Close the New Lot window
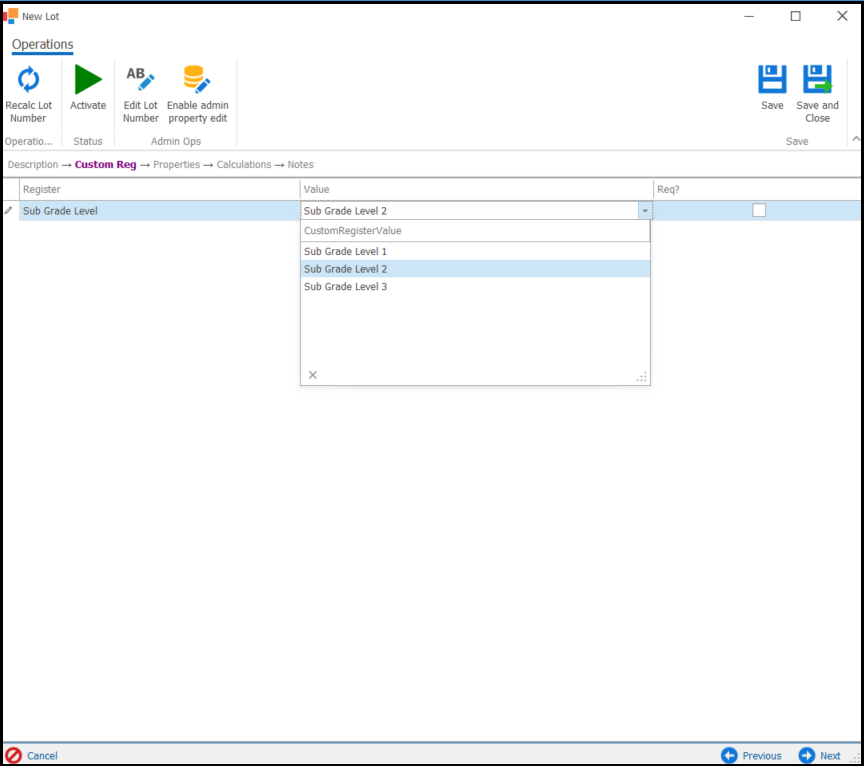Viewport: 864px width, 766px height. click(x=842, y=16)
